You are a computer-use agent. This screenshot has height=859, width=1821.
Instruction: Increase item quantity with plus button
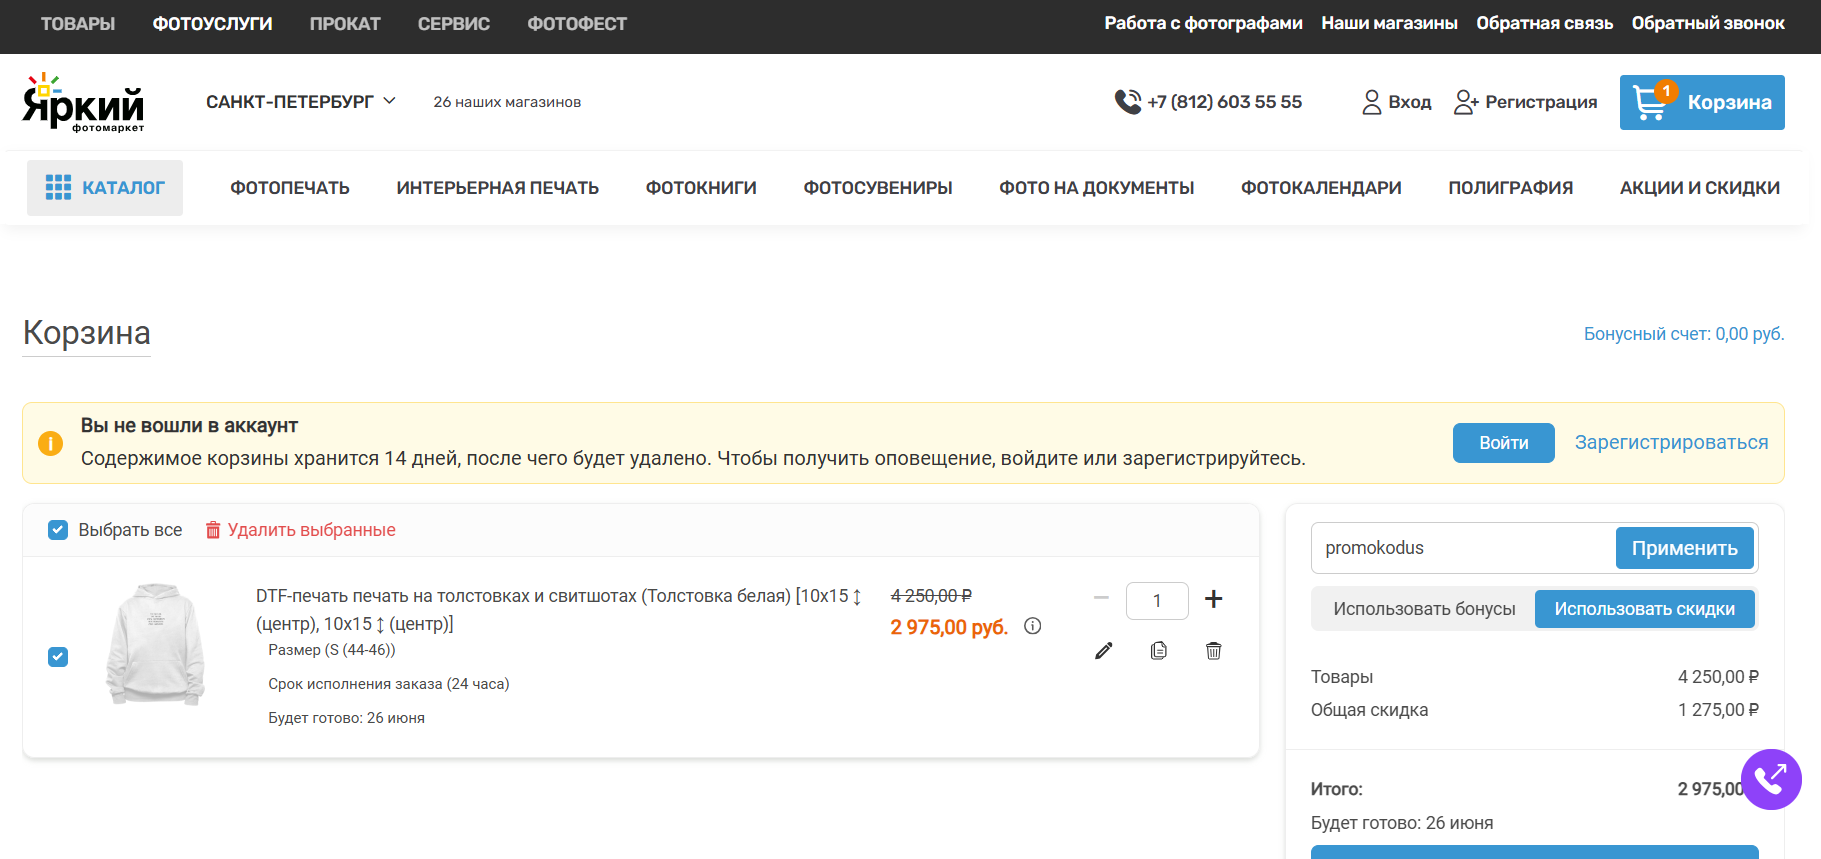coord(1213,599)
